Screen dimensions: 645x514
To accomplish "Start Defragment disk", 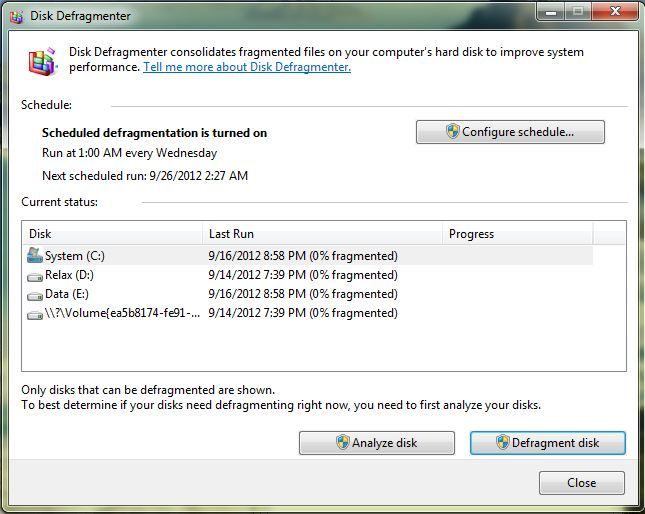I will click(548, 443).
